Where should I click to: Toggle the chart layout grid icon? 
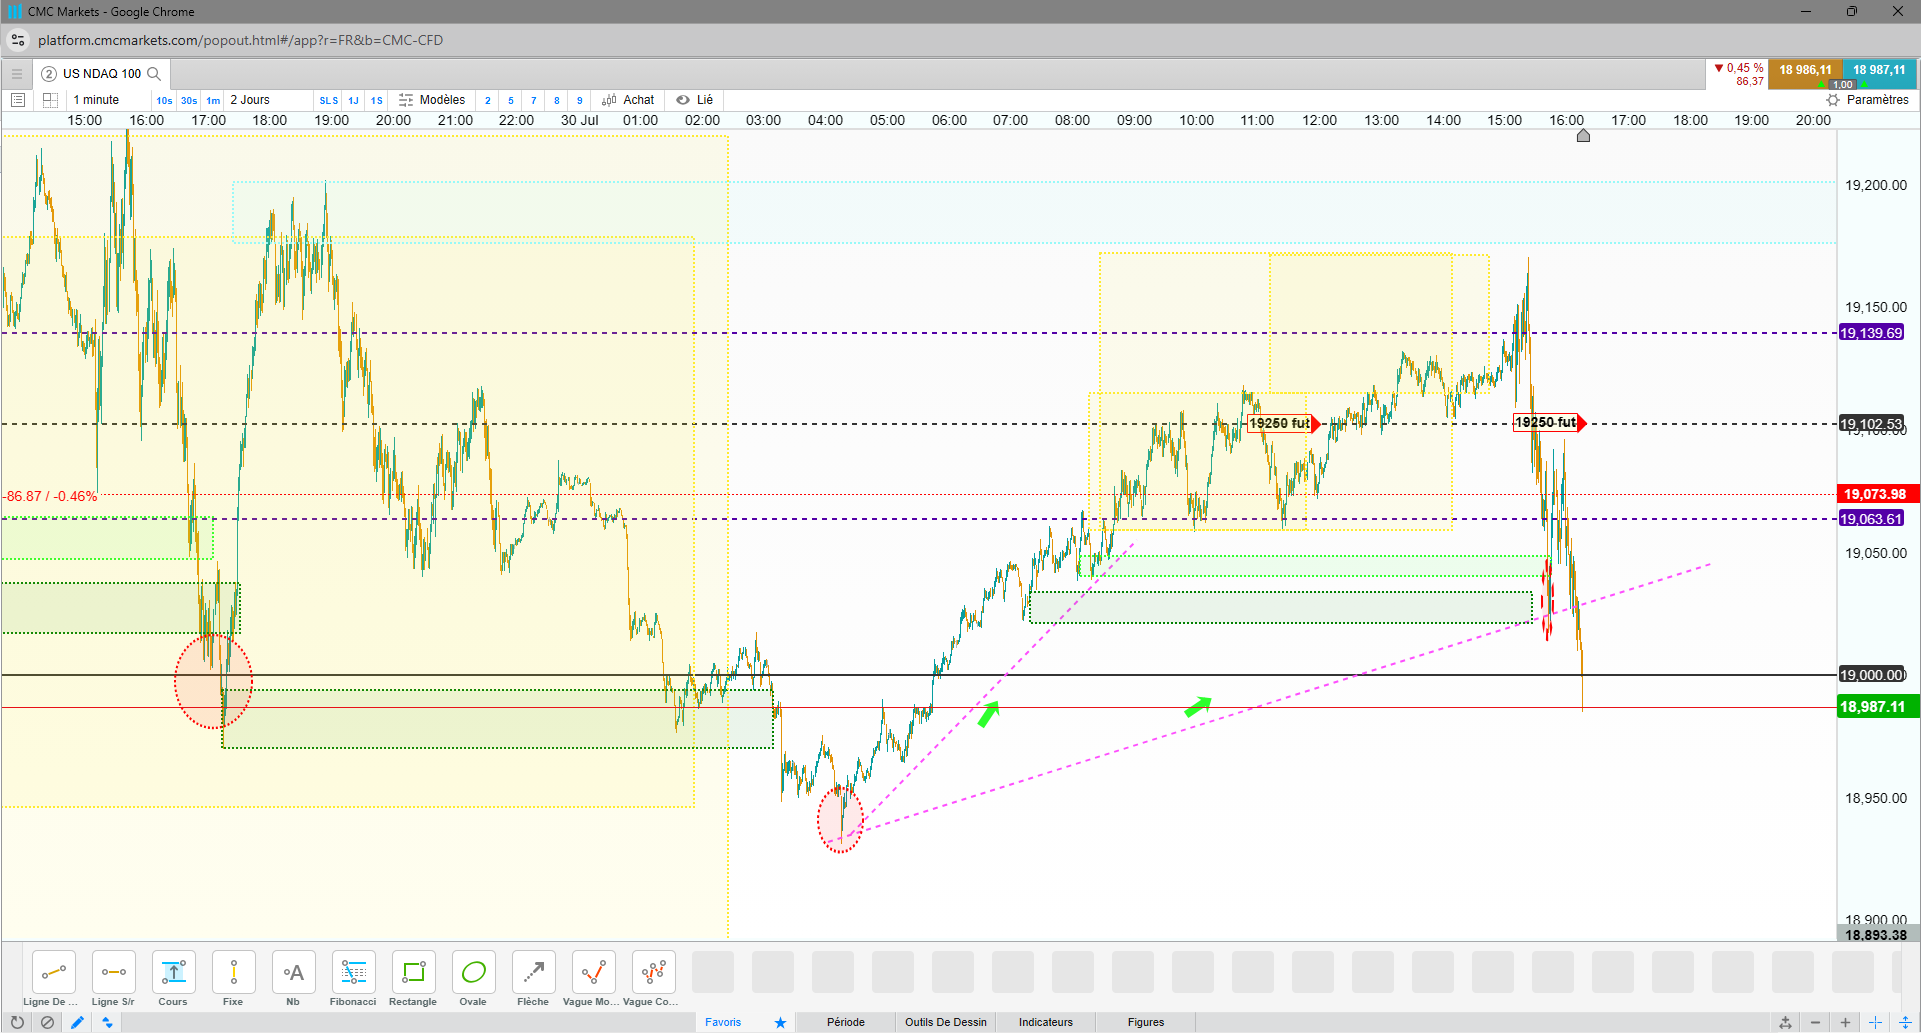[50, 100]
